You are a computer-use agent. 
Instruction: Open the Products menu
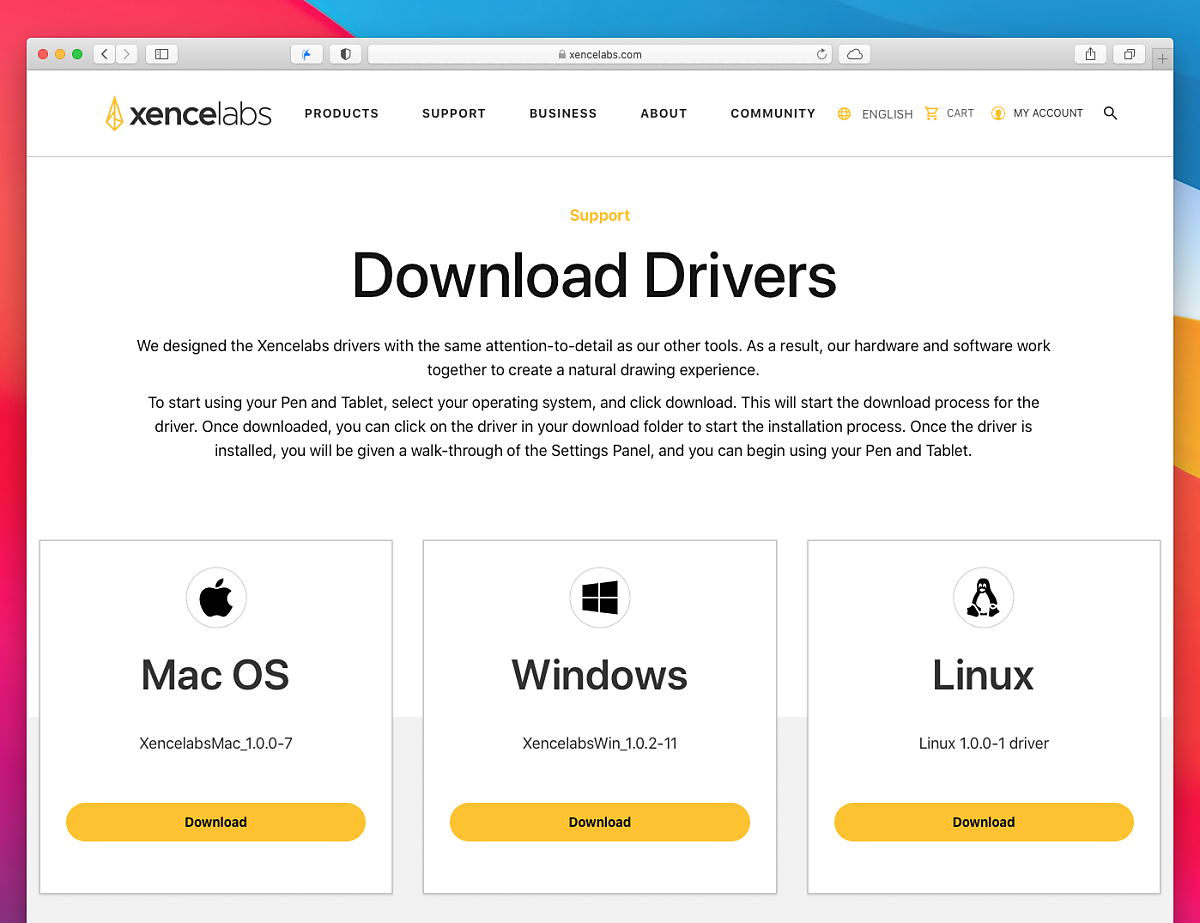341,113
